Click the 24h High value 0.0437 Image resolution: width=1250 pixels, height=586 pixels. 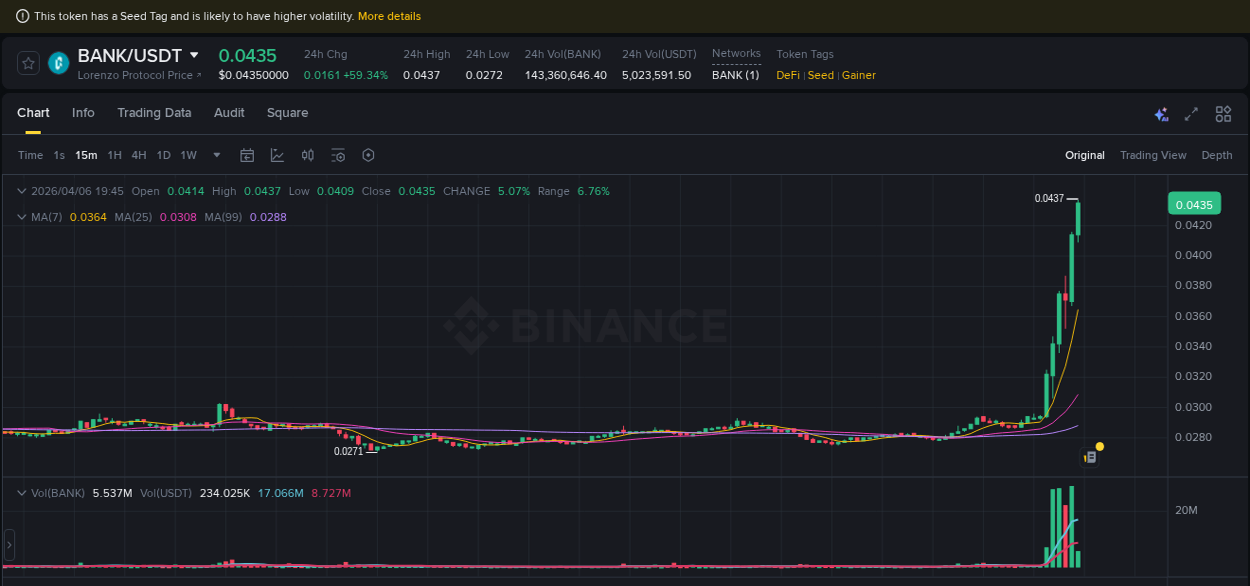coord(421,75)
